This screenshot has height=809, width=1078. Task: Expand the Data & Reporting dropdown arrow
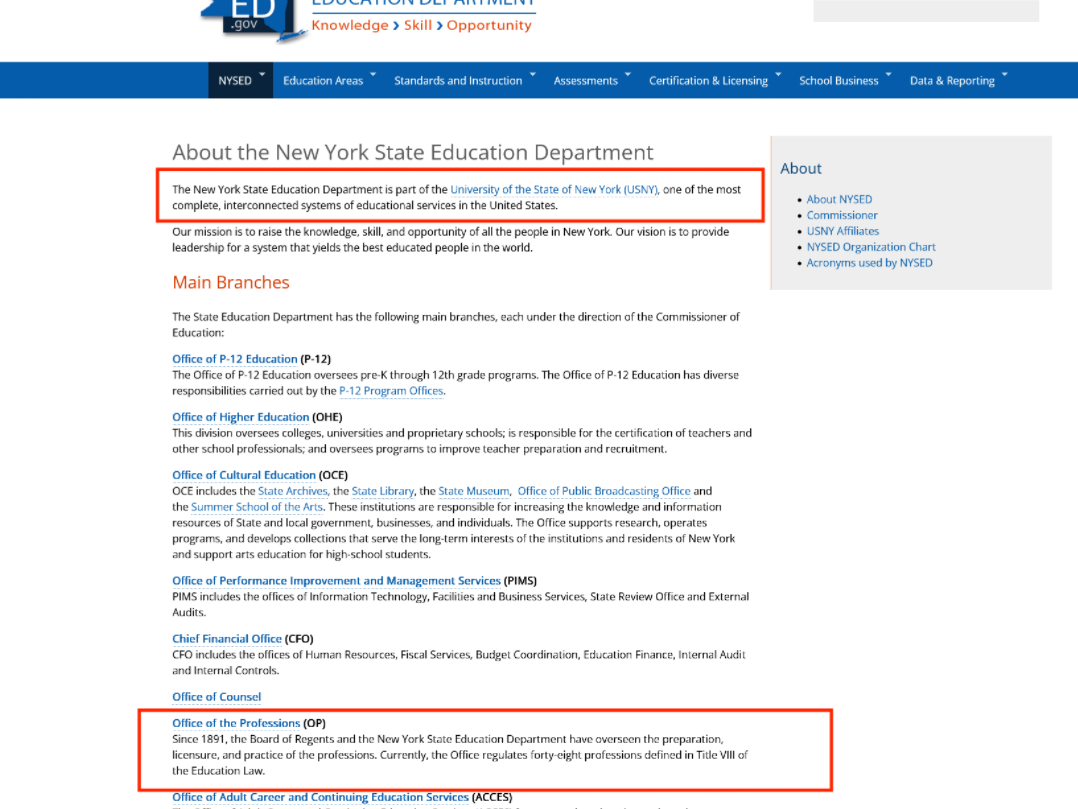point(1004,74)
